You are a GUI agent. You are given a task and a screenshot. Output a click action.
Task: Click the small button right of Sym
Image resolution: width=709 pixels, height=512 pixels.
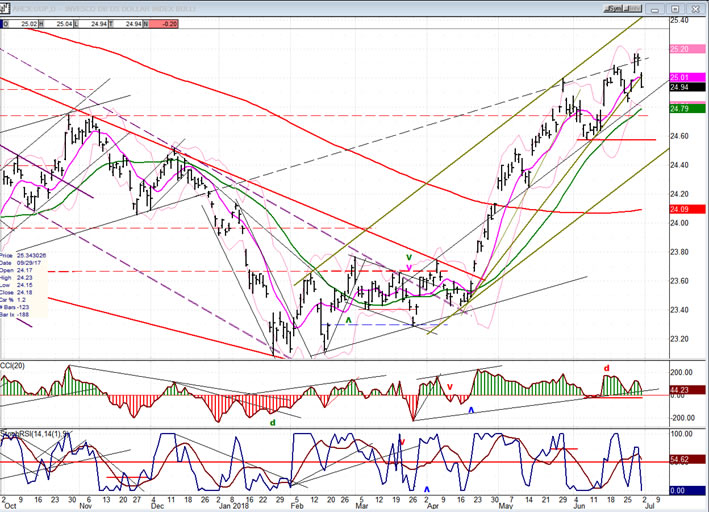[635, 9]
